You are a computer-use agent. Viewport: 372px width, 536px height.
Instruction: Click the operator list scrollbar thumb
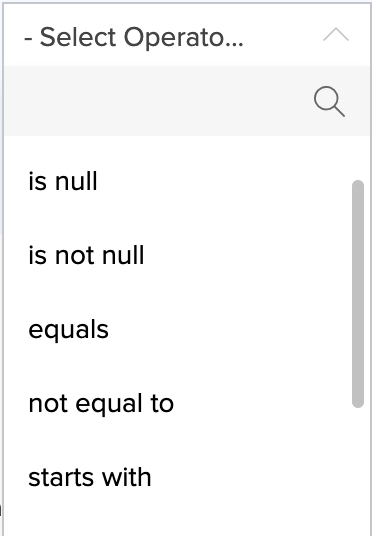pos(358,294)
